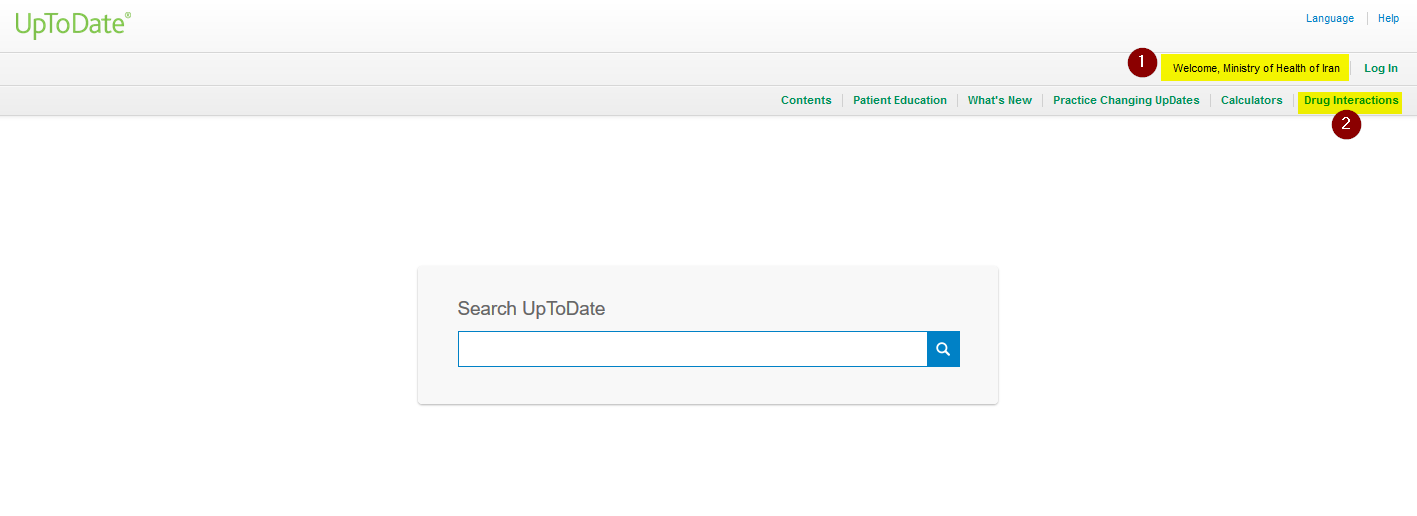
Task: Select the highlighted Welcome, Ministry of Health text
Action: (x=1255, y=68)
